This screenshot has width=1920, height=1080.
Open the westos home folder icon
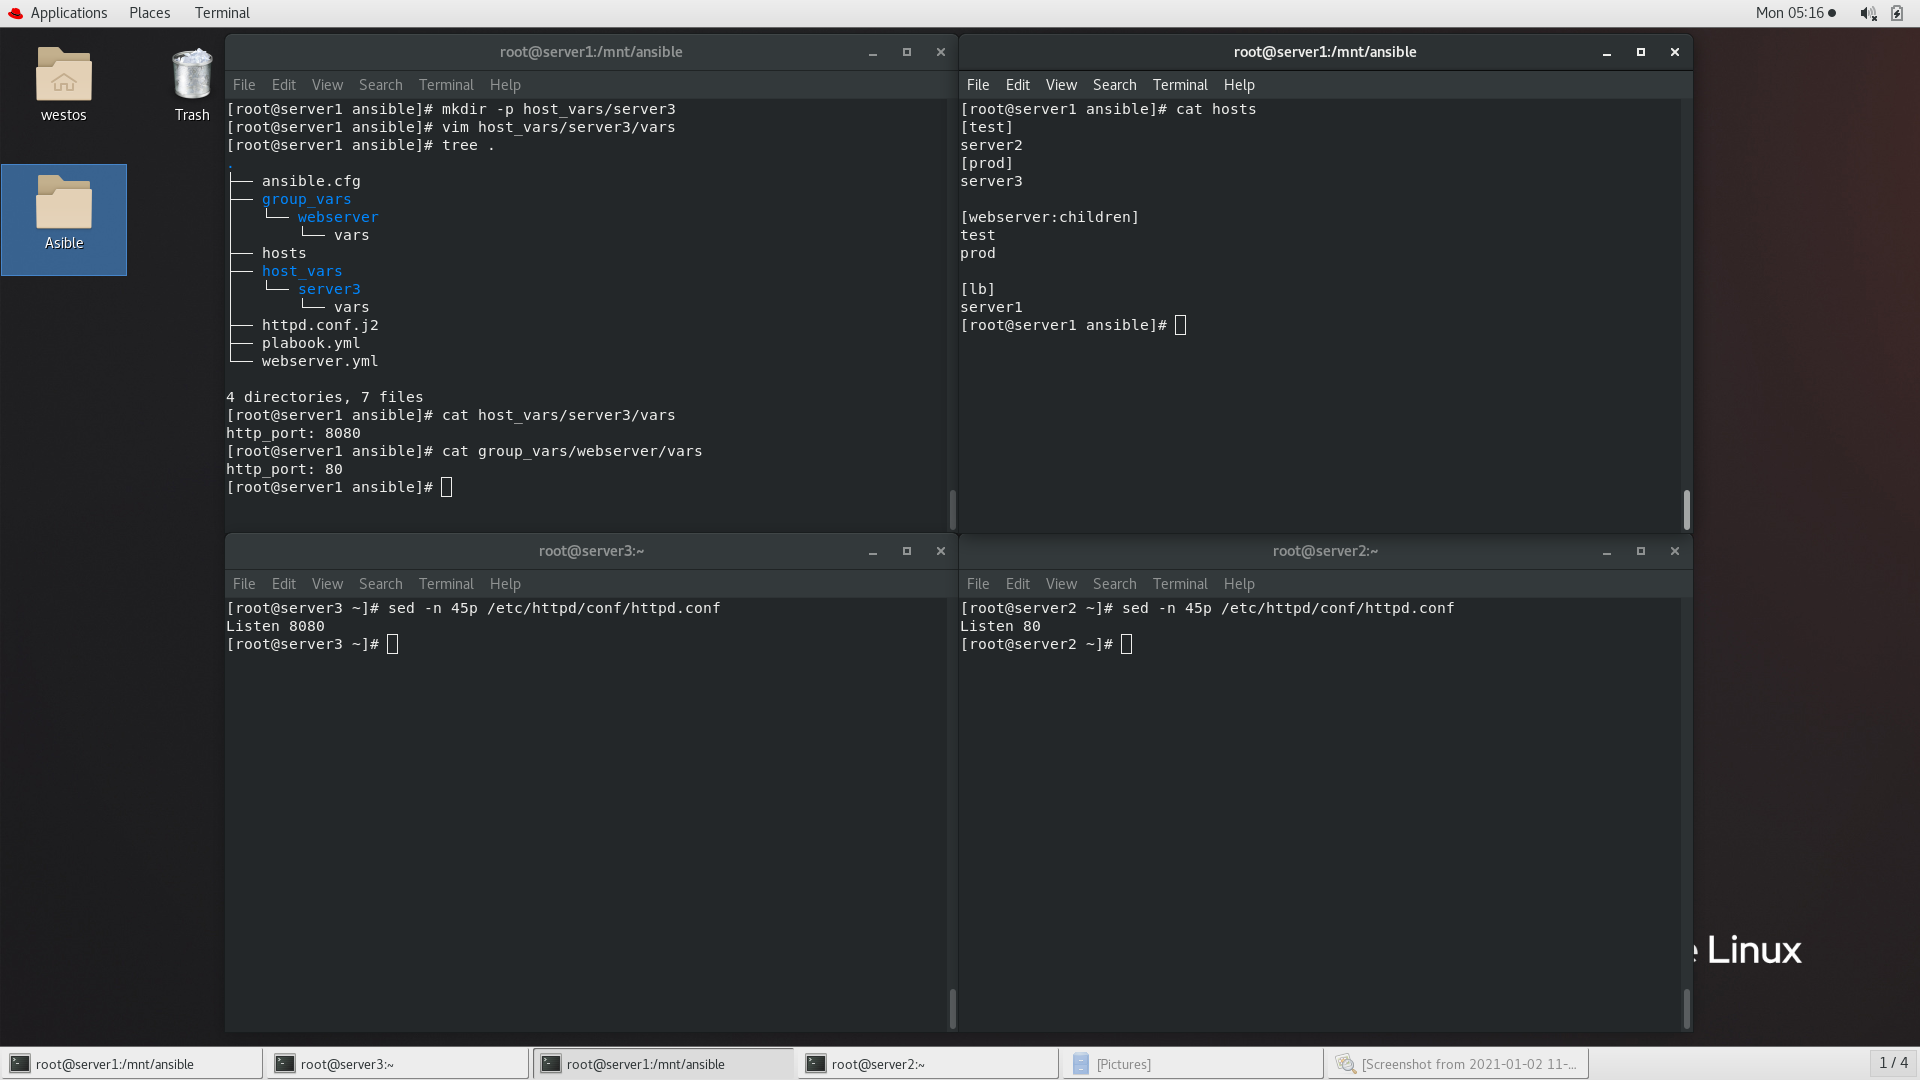(63, 75)
